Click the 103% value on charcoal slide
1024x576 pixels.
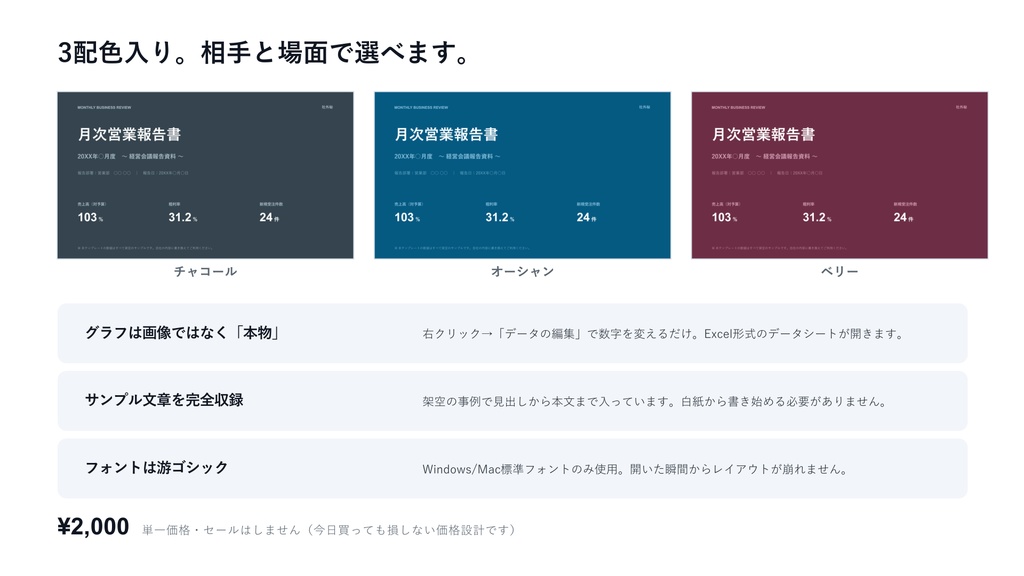[x=90, y=217]
